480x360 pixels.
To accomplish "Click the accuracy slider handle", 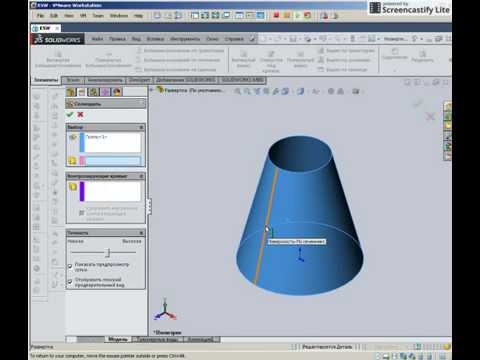I will coord(108,253).
